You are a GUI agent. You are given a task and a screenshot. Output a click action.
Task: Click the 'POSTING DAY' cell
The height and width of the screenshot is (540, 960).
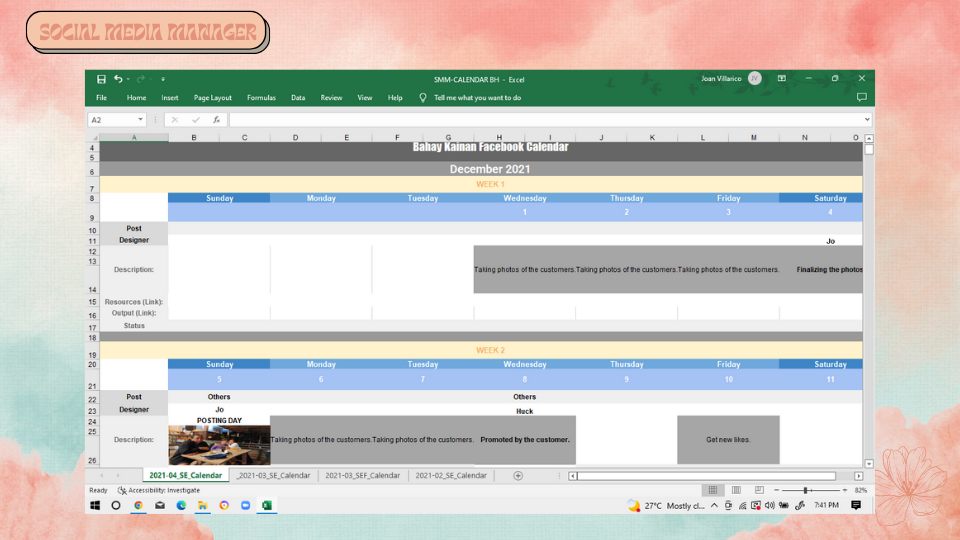[x=219, y=421]
